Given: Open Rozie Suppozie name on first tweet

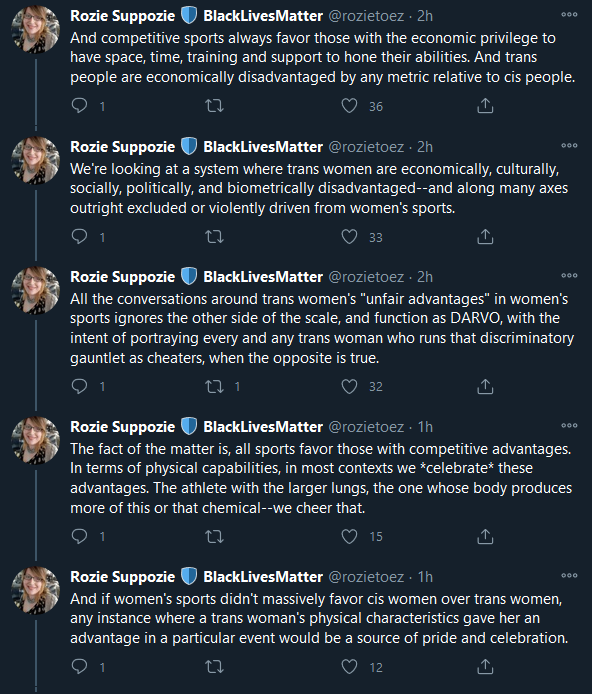Looking at the screenshot, I should click(123, 16).
